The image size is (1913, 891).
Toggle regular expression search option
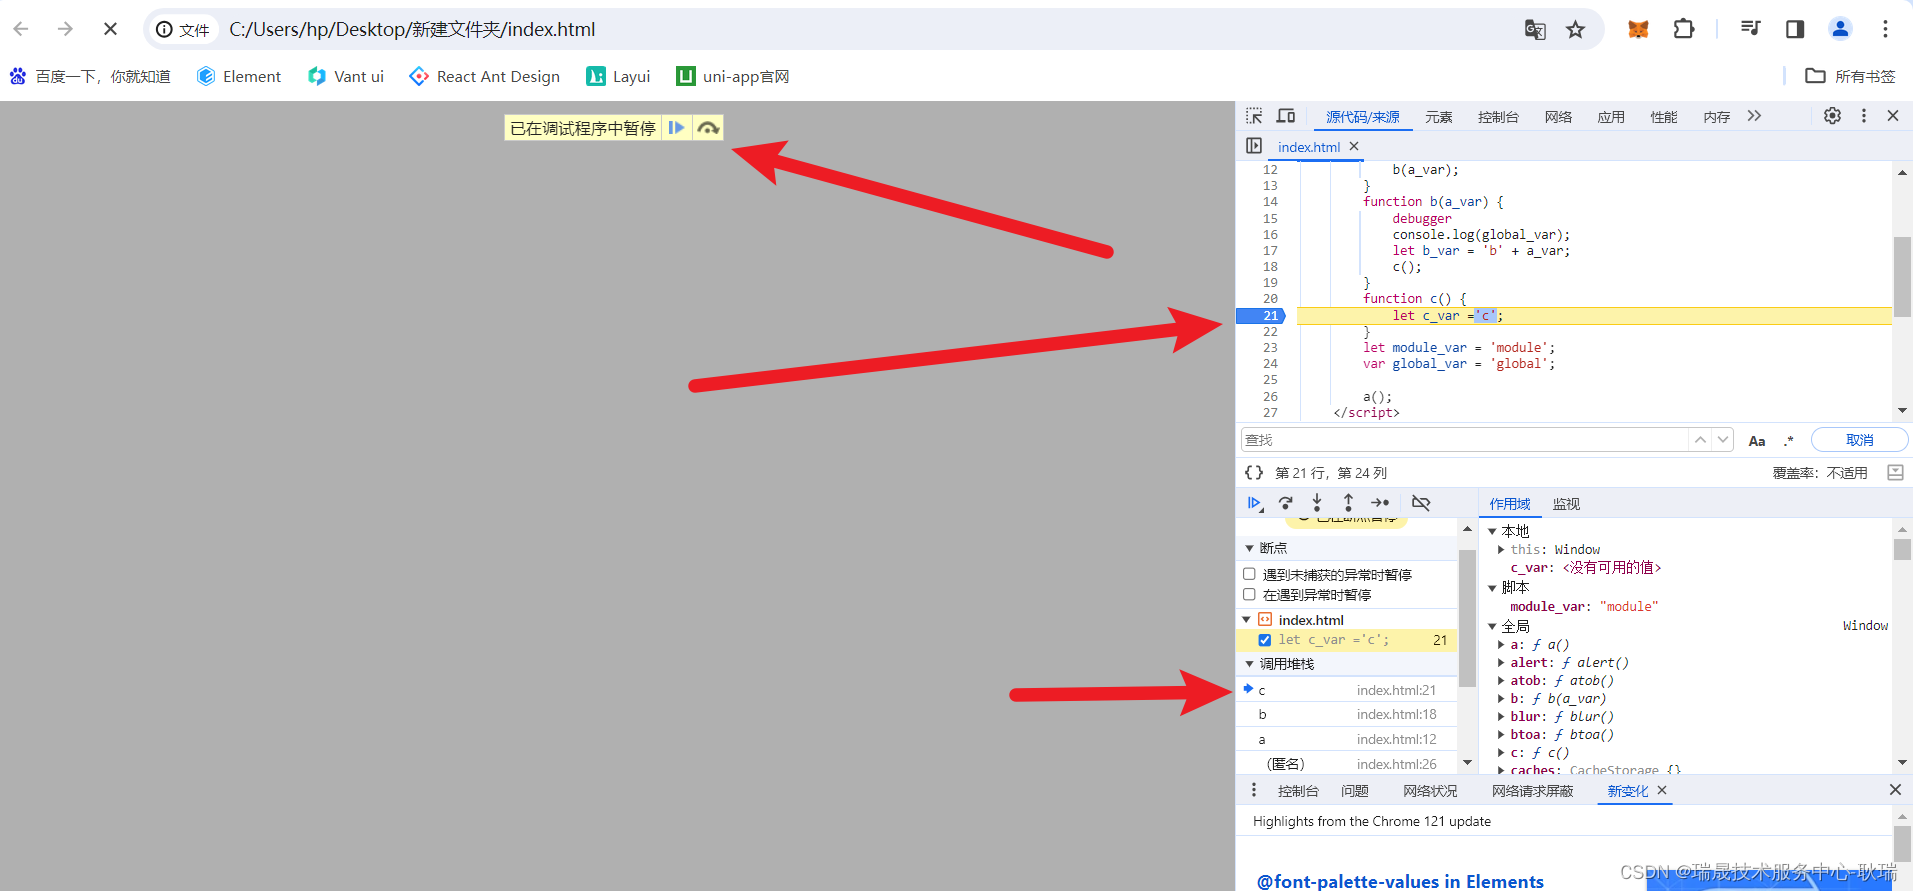click(1789, 440)
